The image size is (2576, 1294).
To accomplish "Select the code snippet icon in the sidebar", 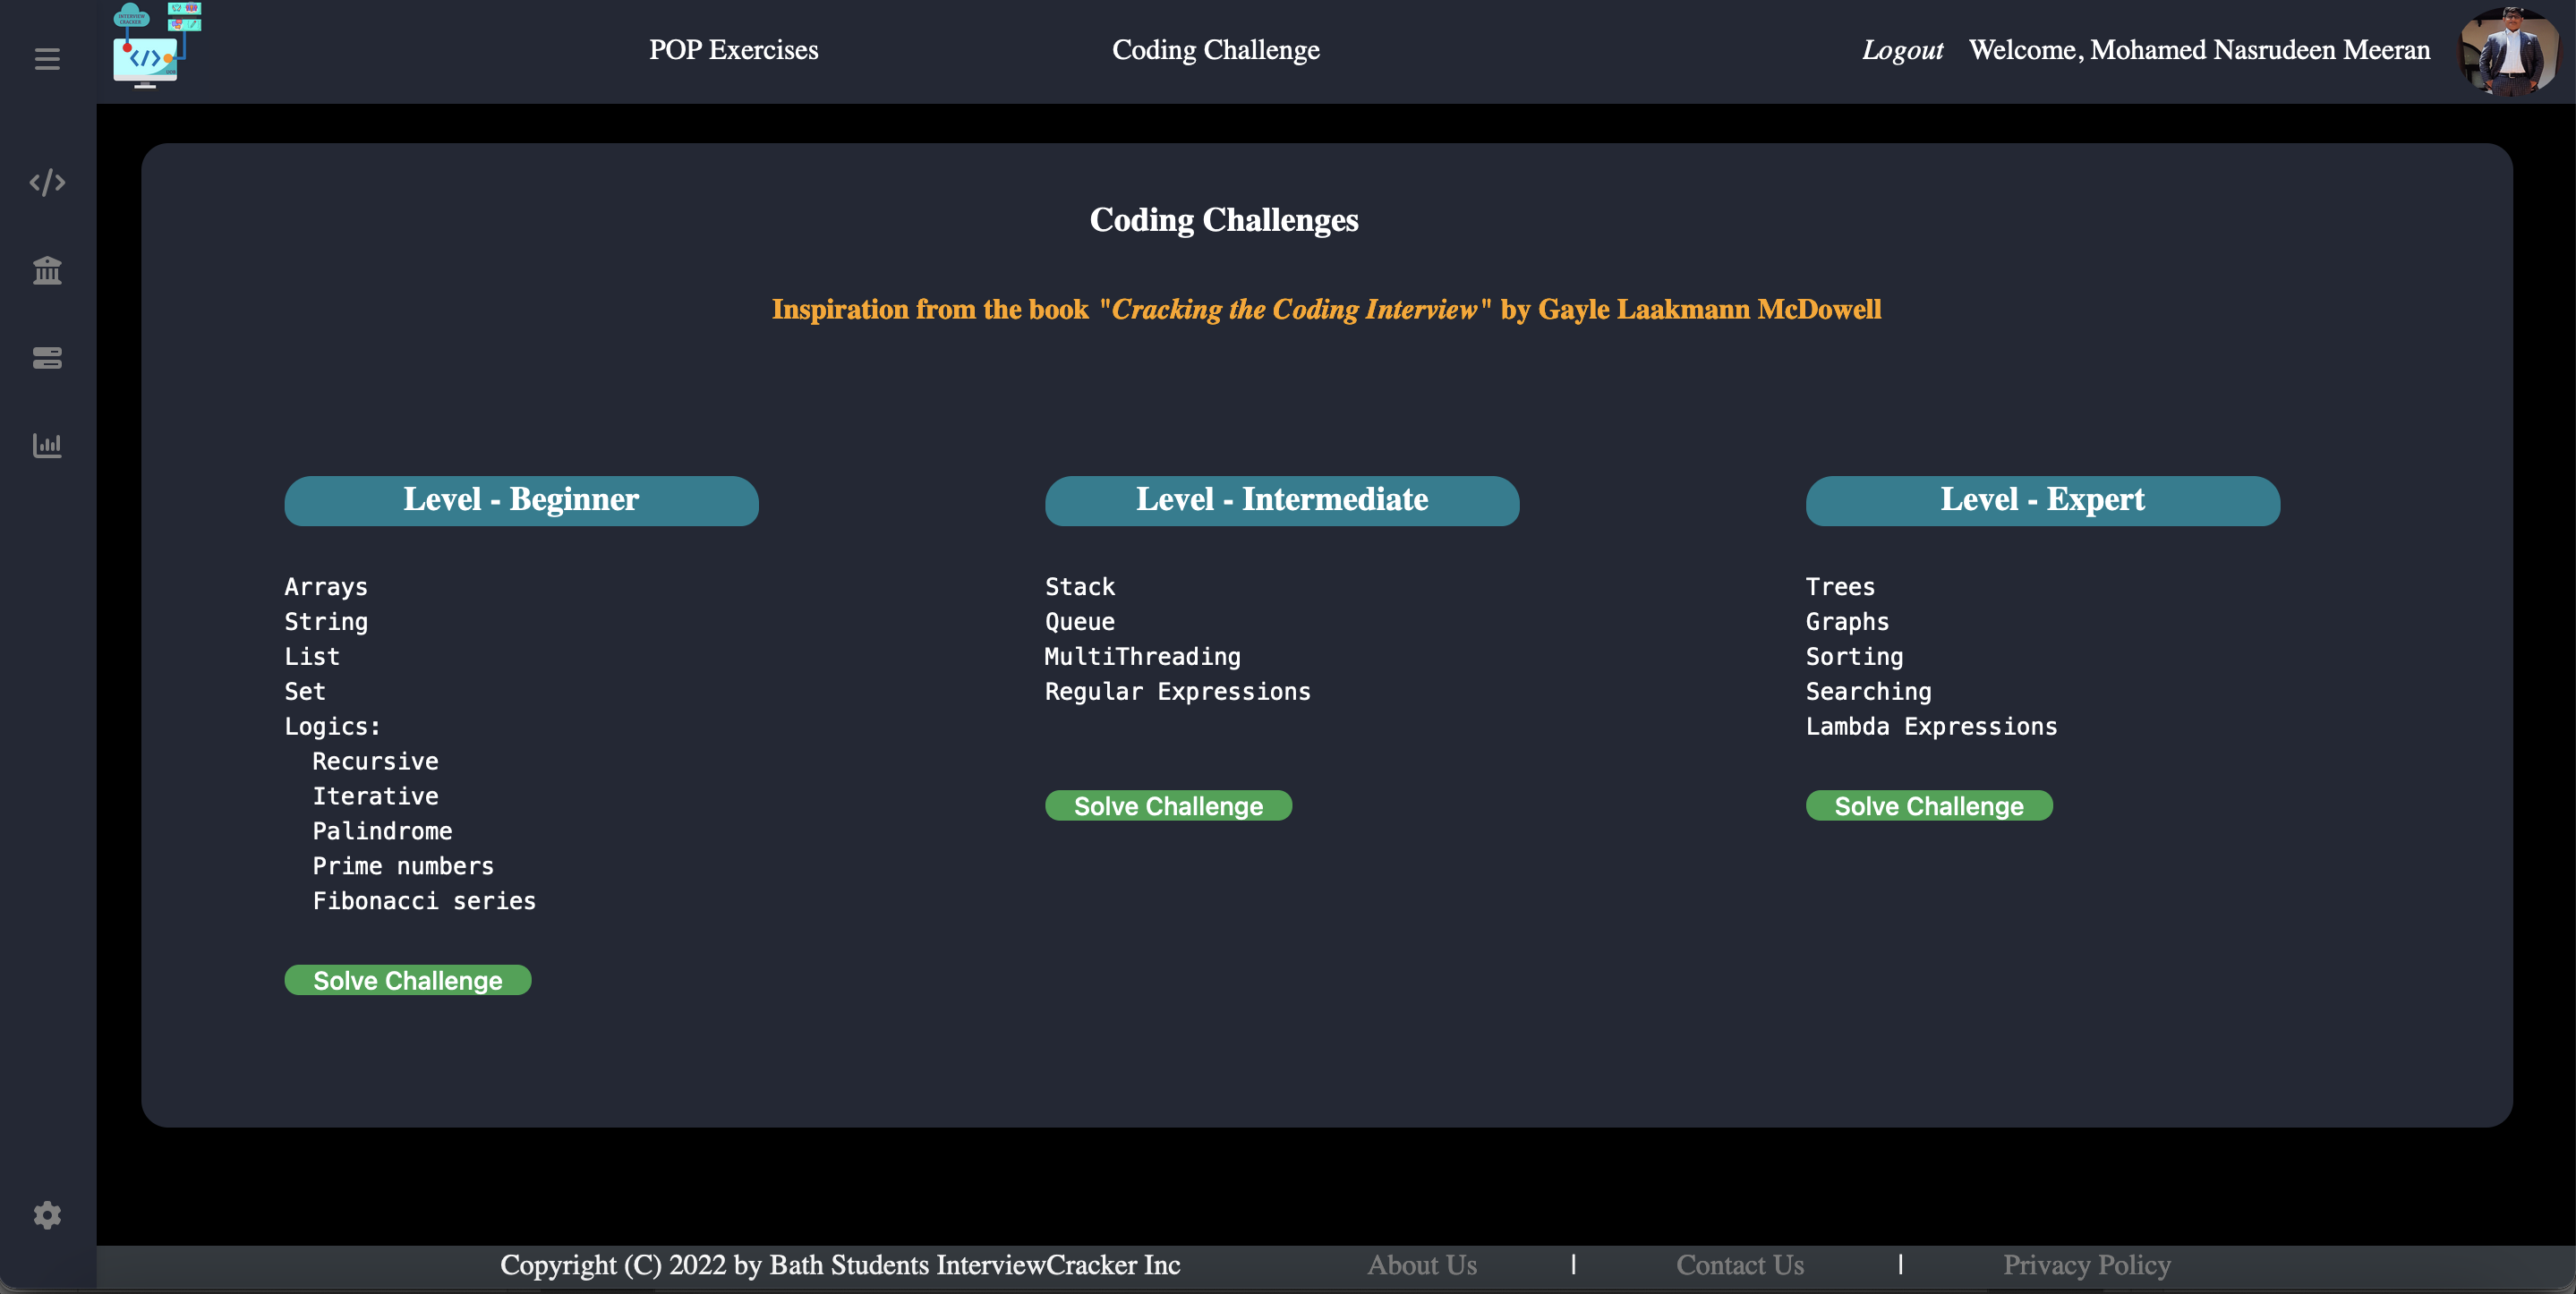I will [x=47, y=182].
